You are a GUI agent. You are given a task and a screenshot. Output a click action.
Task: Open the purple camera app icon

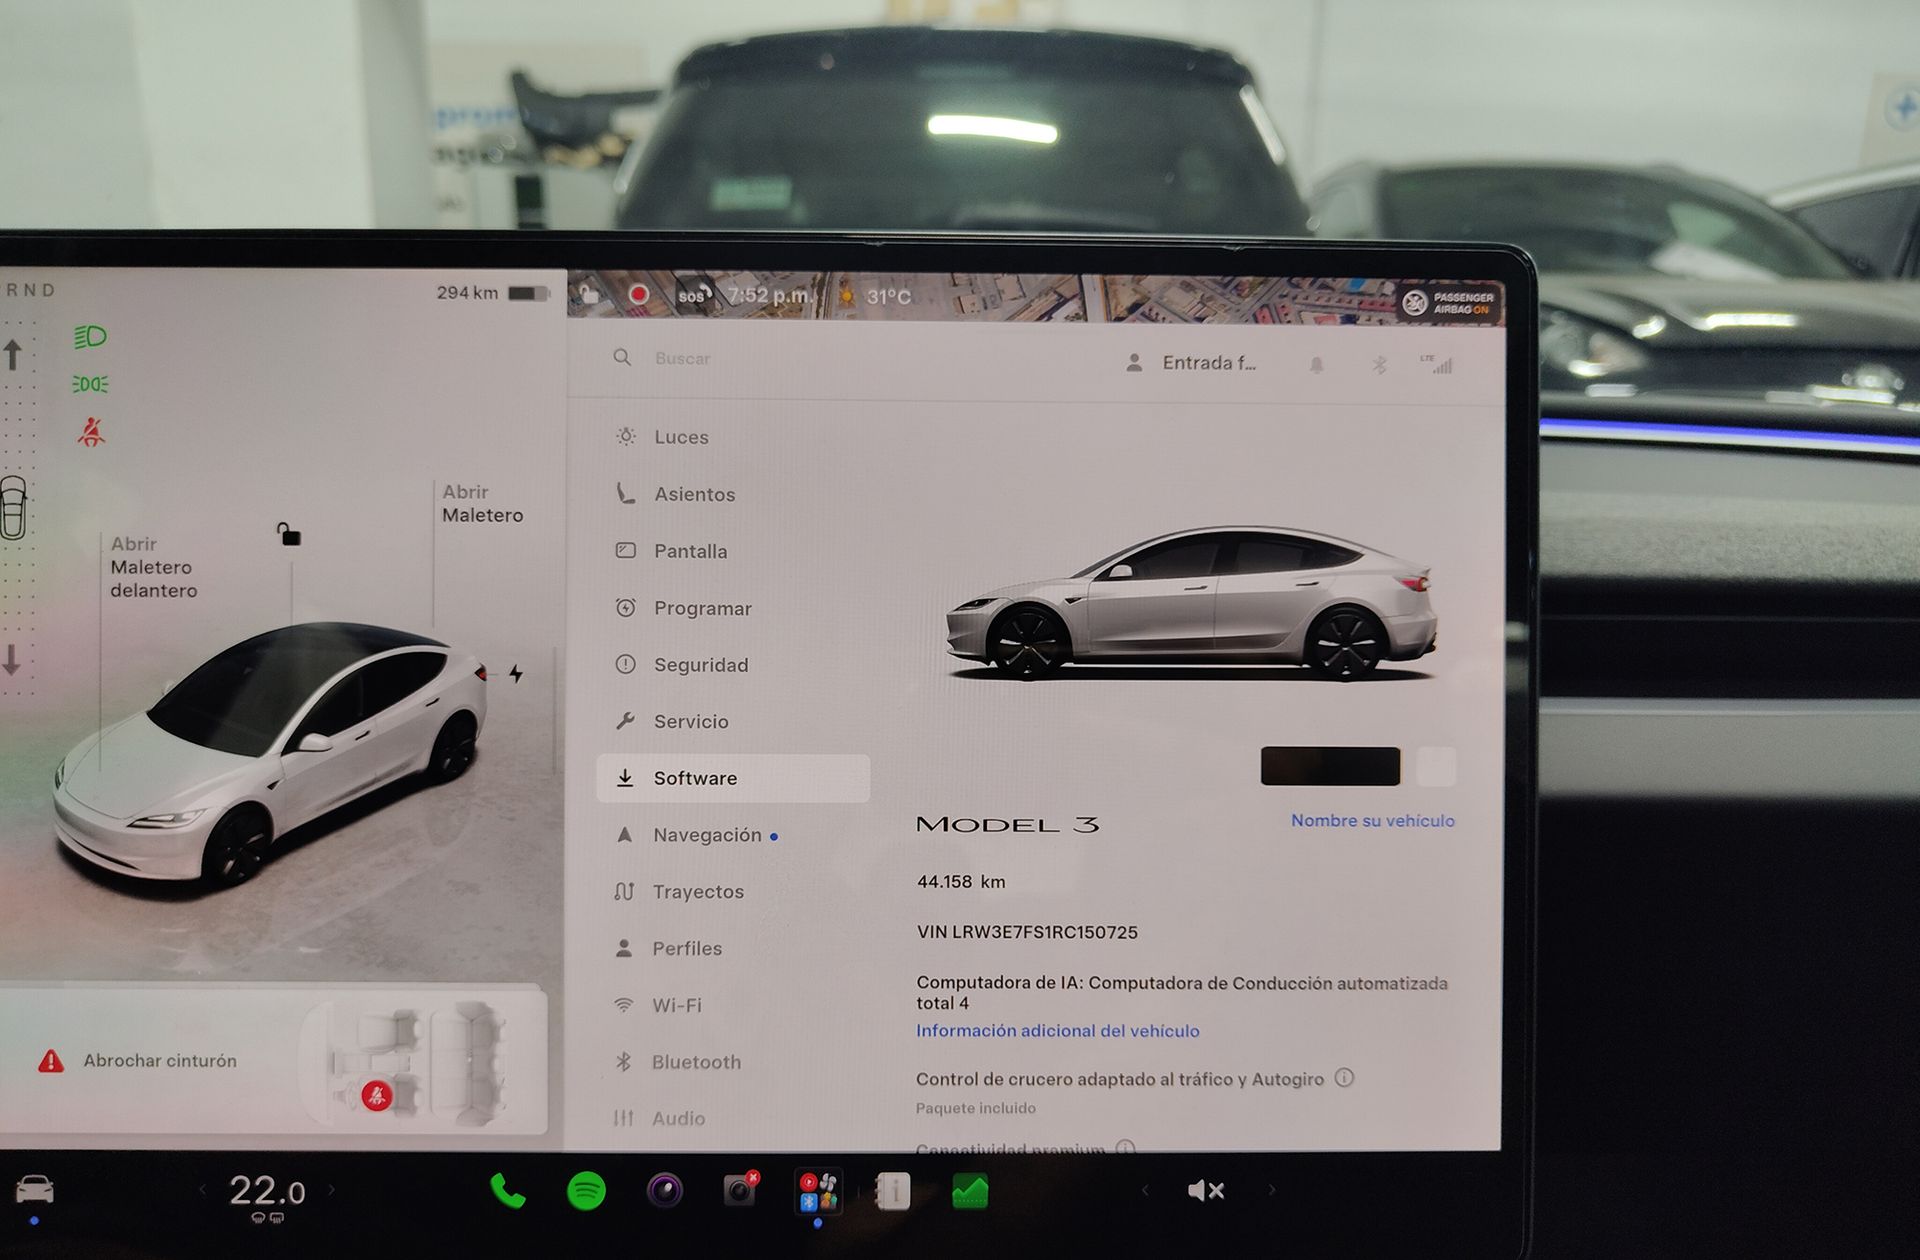click(x=665, y=1191)
